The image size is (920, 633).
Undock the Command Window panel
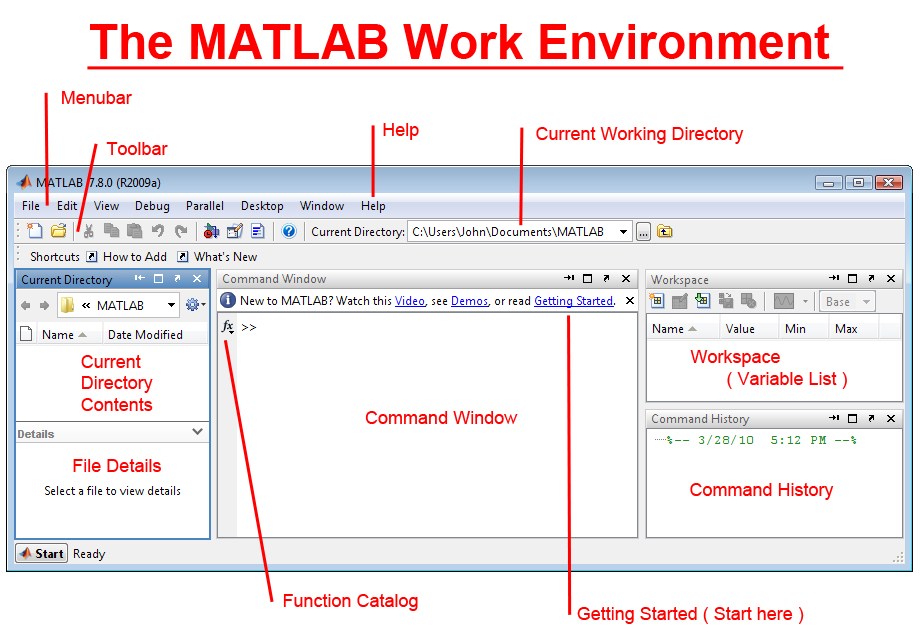[606, 278]
